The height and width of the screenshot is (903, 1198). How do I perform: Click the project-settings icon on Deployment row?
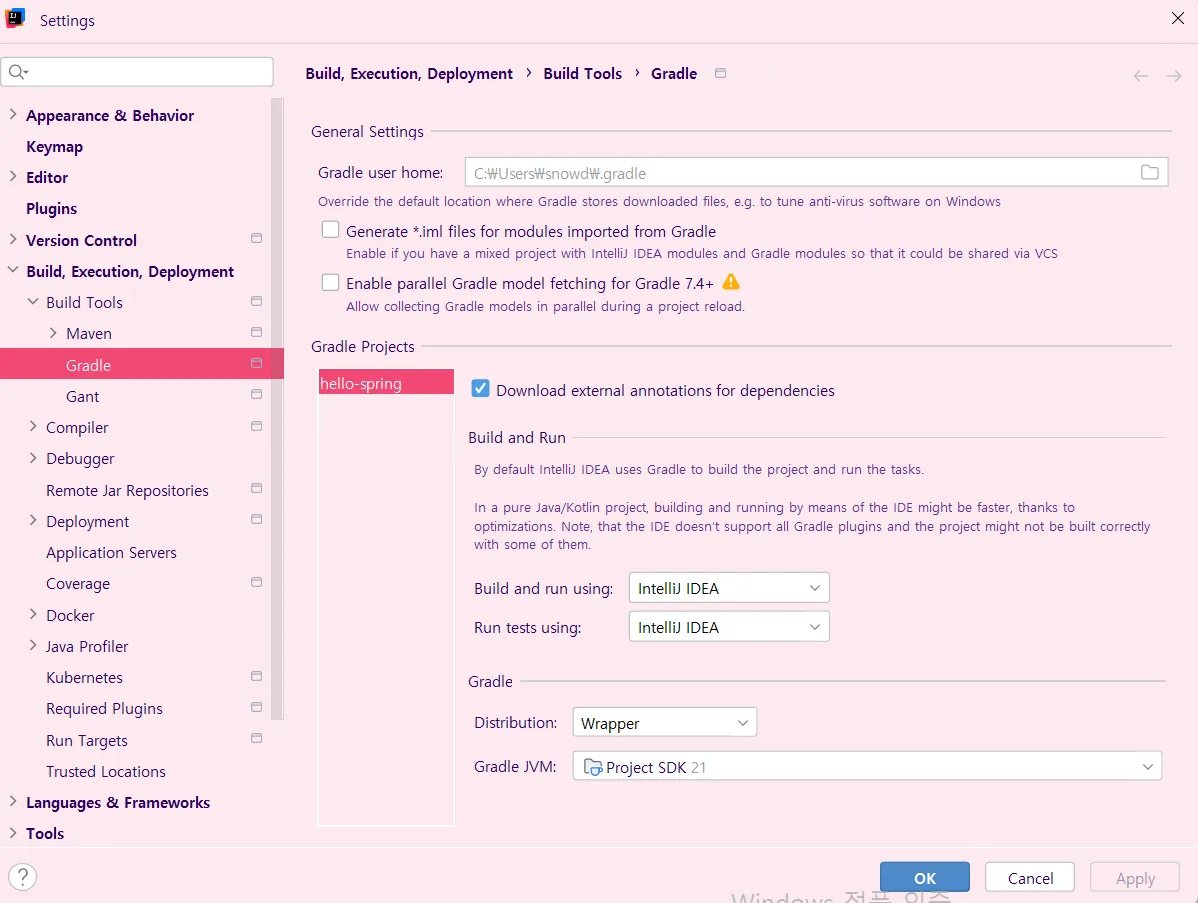coord(257,519)
